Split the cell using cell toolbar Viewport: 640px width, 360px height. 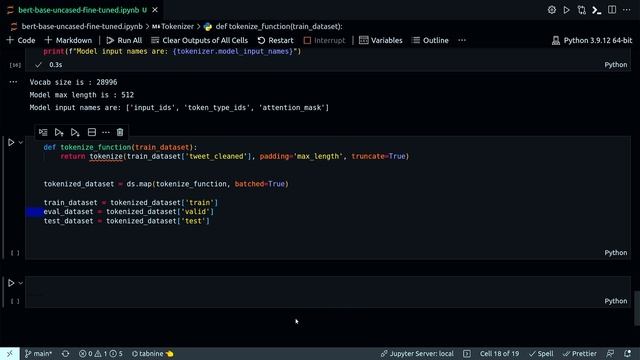coord(92,132)
